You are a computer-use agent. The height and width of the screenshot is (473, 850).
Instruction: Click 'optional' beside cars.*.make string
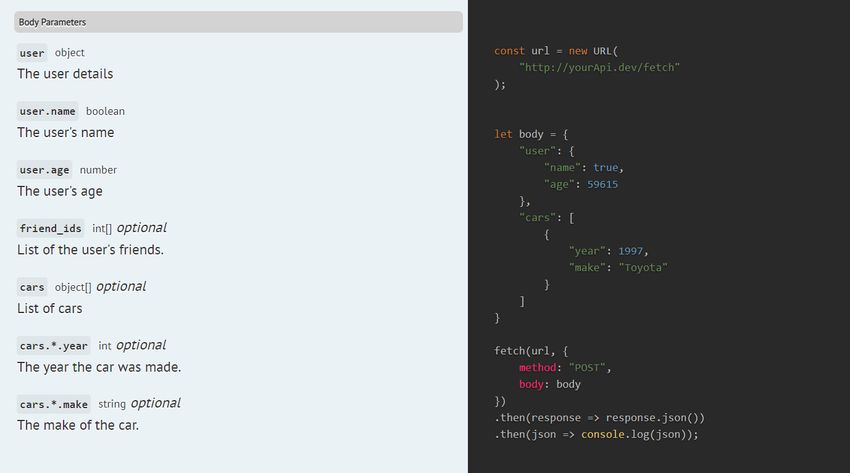156,404
